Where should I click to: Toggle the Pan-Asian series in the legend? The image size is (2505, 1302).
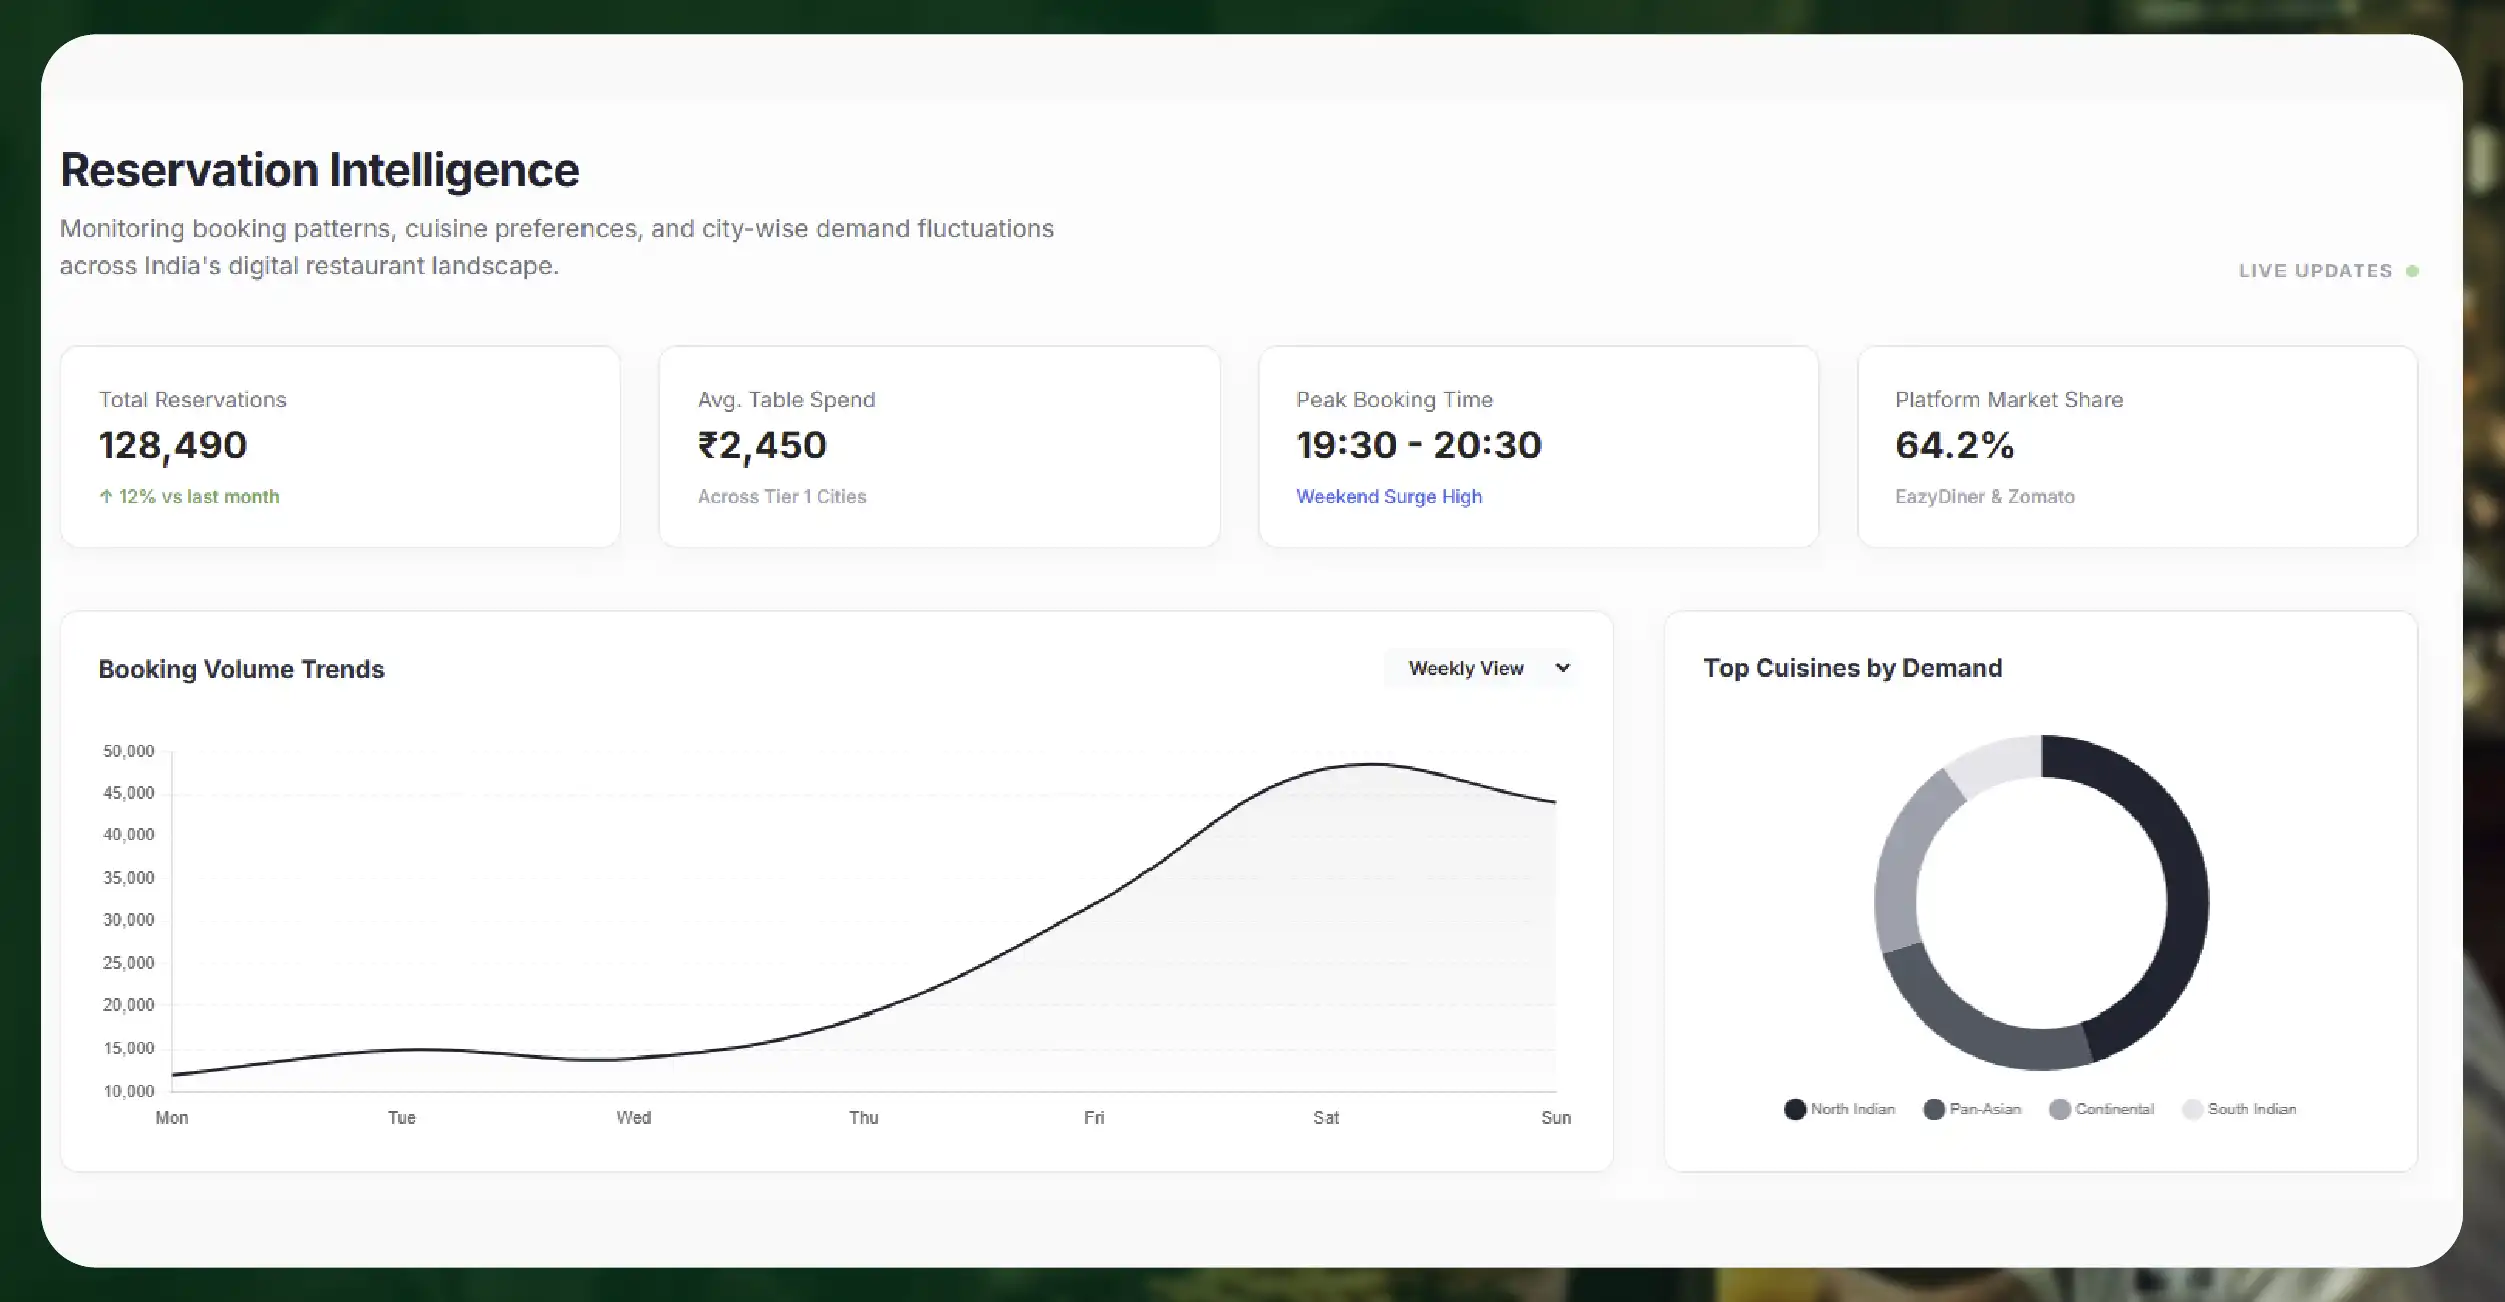click(1985, 1109)
